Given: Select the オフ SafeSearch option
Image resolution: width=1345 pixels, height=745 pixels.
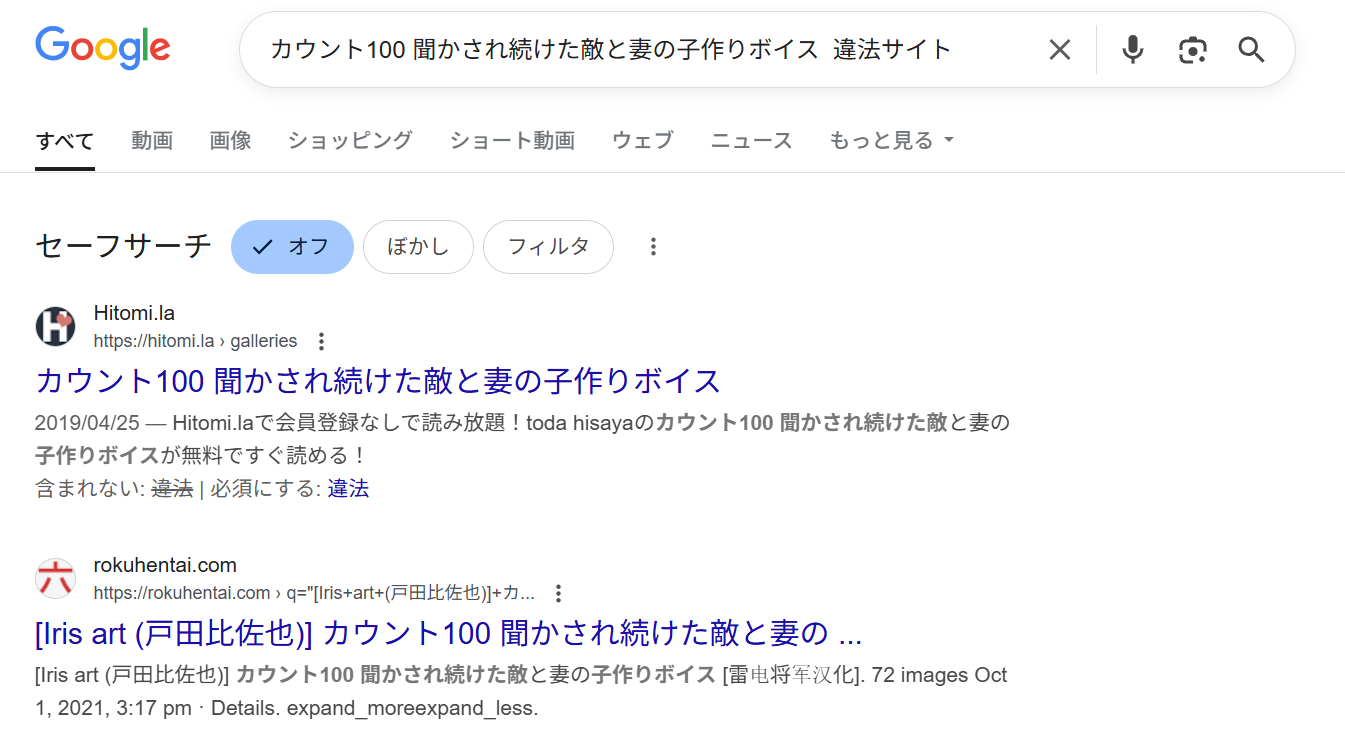Looking at the screenshot, I should point(292,246).
